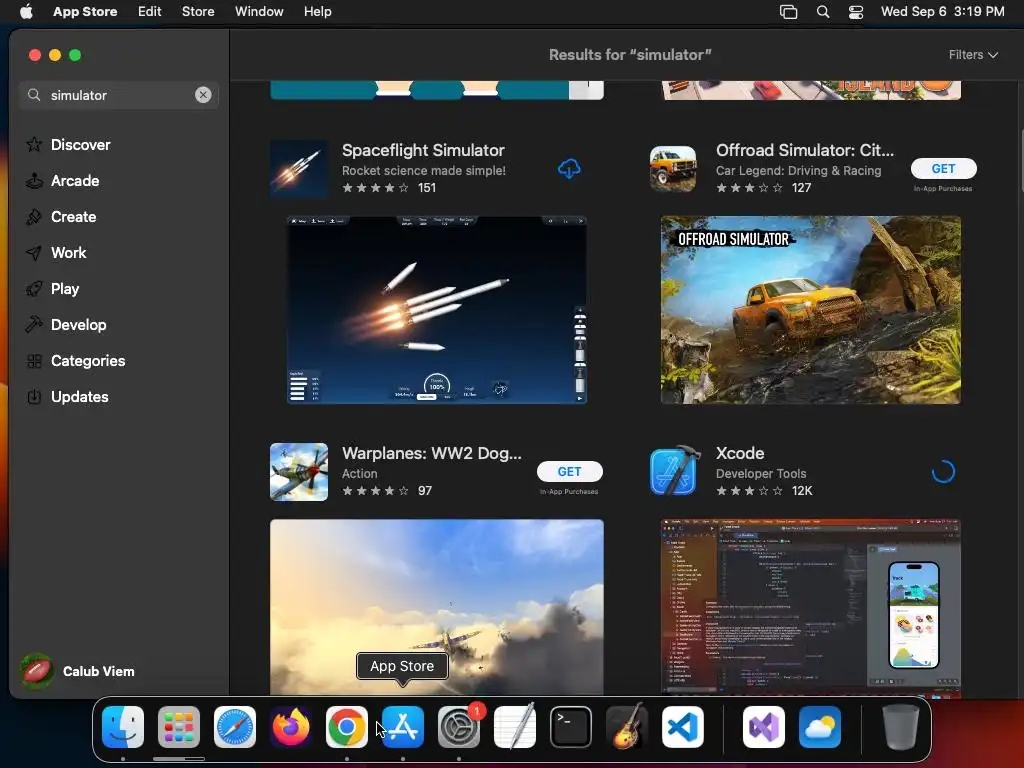Open the Help menu
The width and height of the screenshot is (1024, 768).
tap(317, 11)
